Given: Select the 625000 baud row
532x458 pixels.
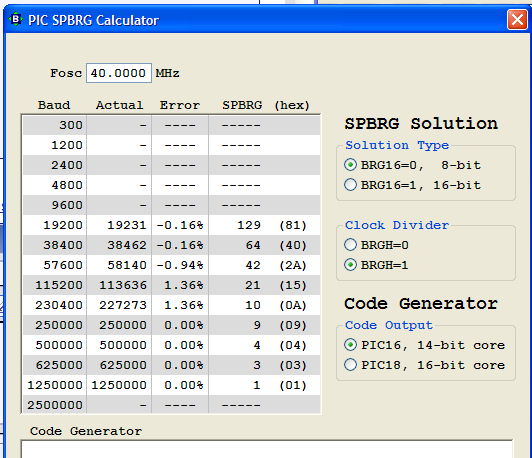Looking at the screenshot, I should pyautogui.click(x=171, y=365).
